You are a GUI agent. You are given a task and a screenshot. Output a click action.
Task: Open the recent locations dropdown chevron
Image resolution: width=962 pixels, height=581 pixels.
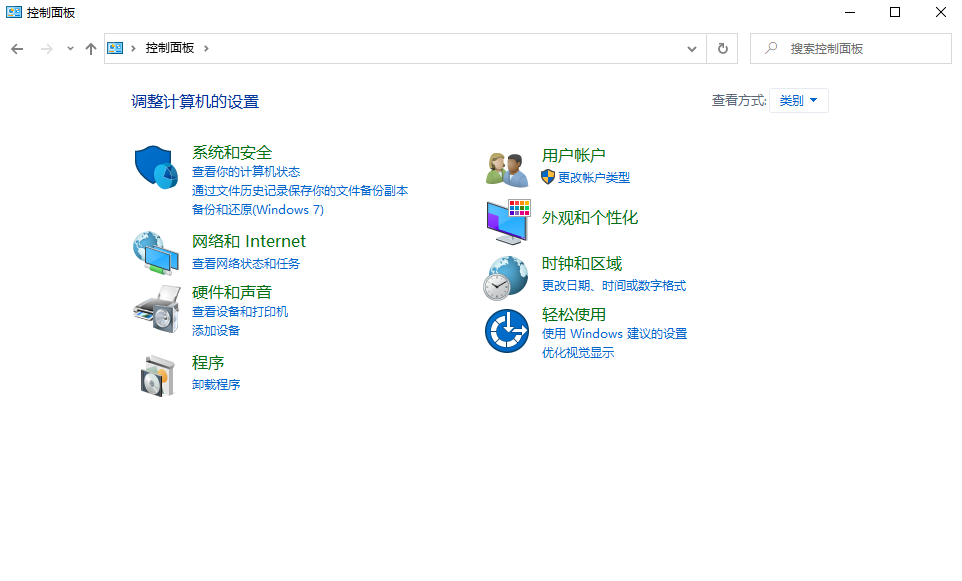click(70, 48)
